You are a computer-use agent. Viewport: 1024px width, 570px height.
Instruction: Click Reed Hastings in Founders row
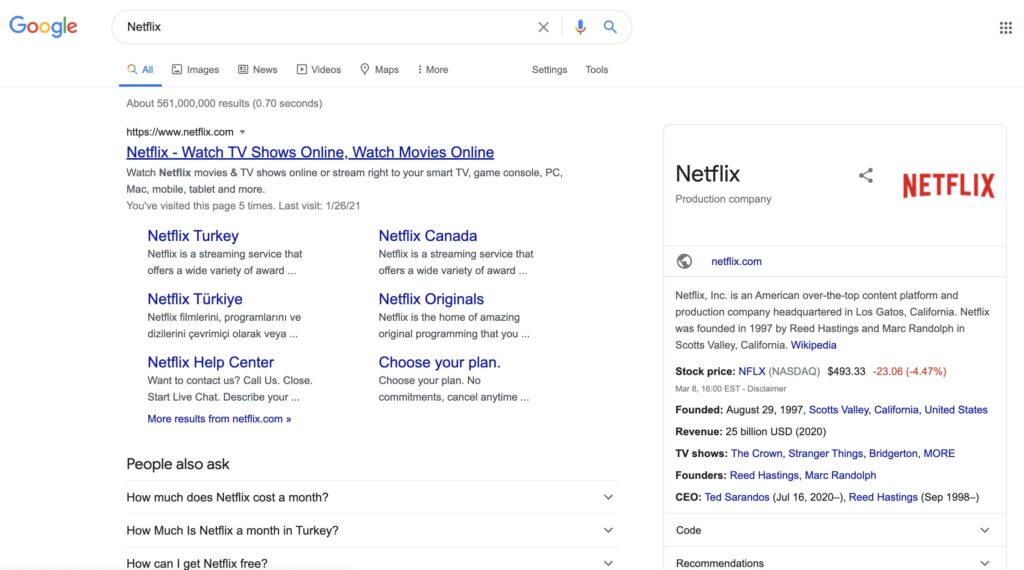coord(764,475)
